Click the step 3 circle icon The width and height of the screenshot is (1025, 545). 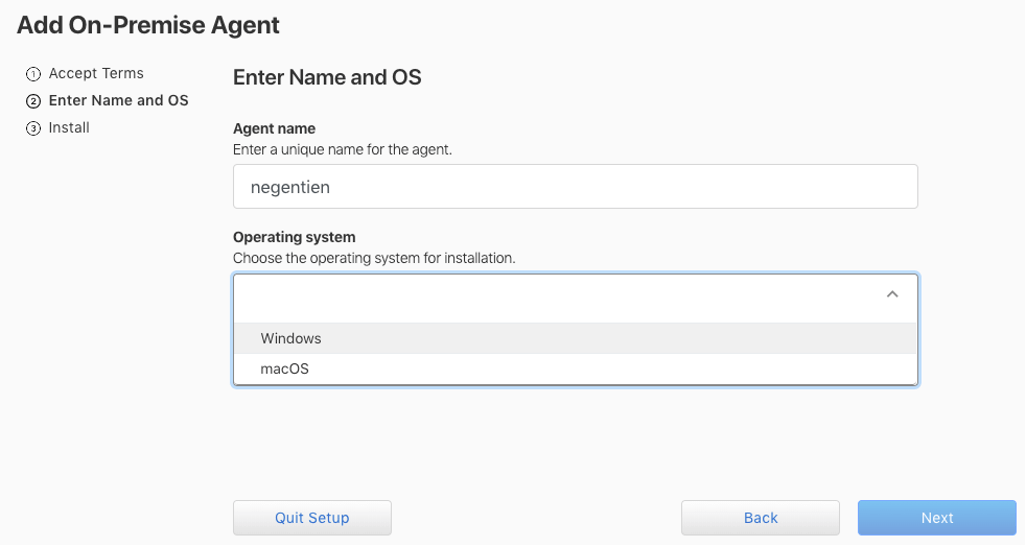[x=33, y=129]
